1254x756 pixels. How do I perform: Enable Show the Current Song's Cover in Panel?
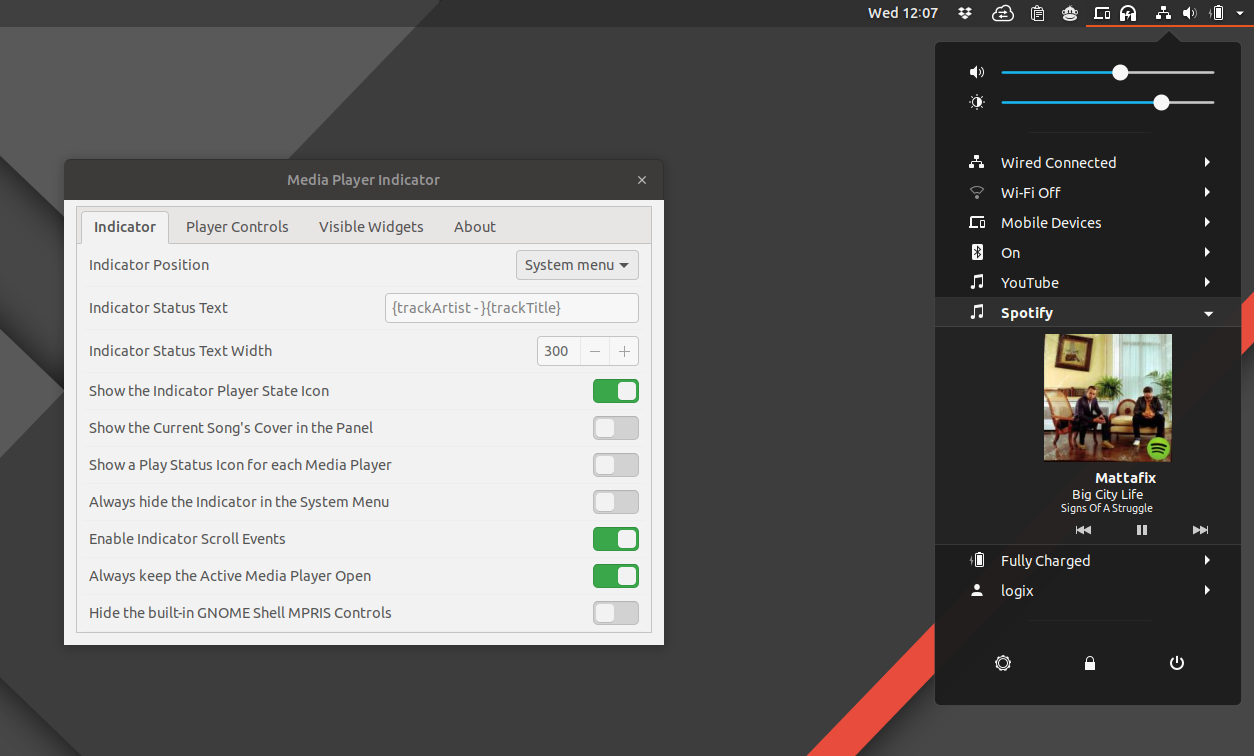[x=616, y=428]
